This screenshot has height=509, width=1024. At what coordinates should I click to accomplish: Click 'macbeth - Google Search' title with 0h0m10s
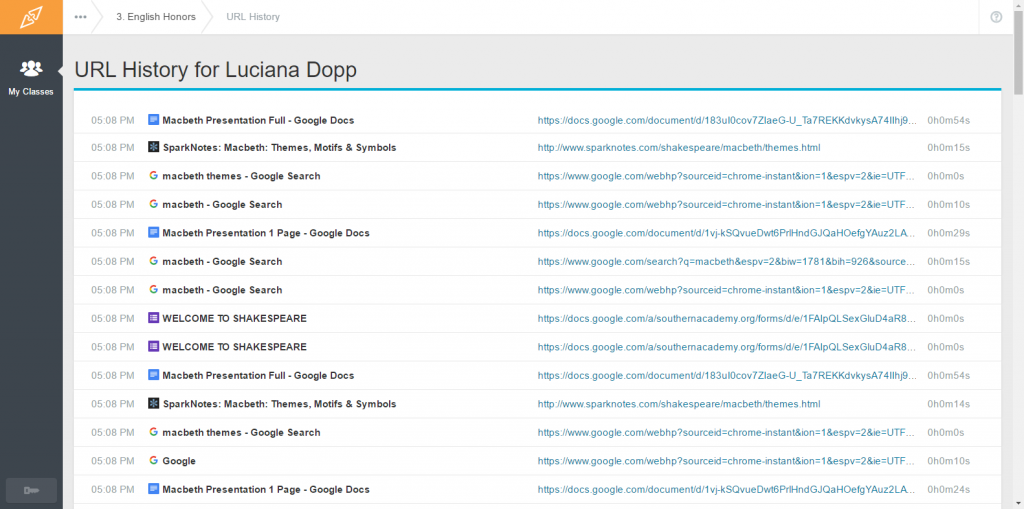(x=222, y=205)
